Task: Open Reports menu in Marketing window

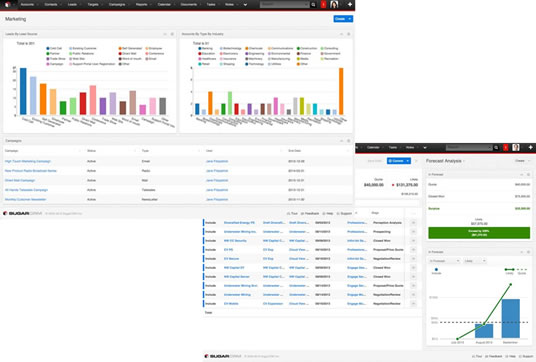Action: coord(143,5)
